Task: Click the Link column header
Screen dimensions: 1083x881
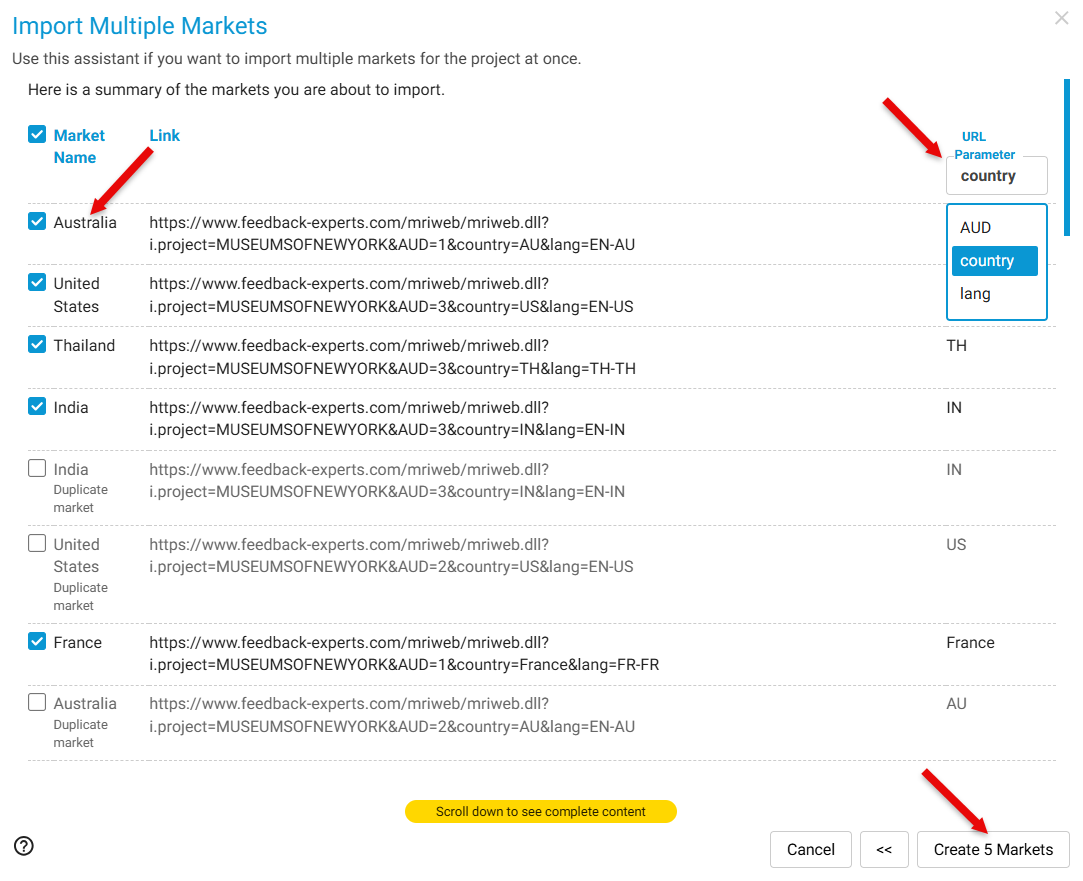Action: [164, 135]
